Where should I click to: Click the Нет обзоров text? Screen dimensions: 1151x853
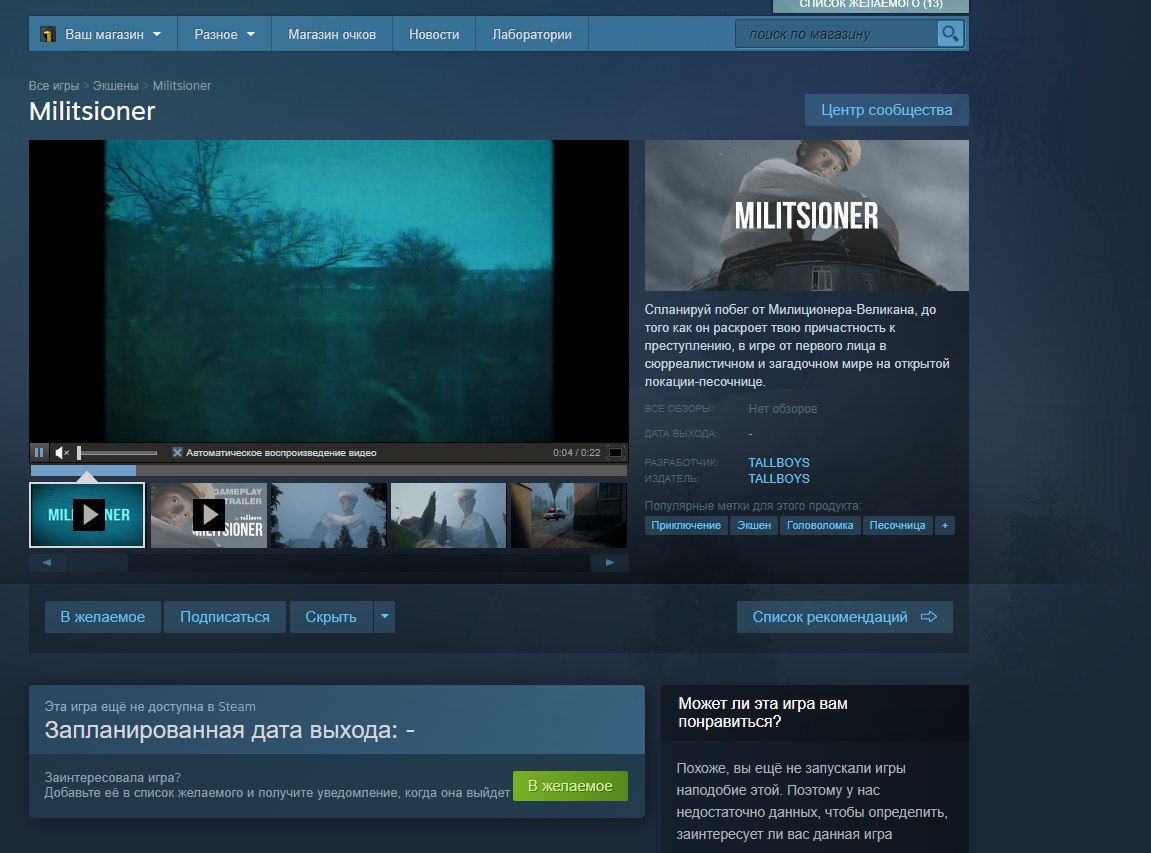[783, 409]
